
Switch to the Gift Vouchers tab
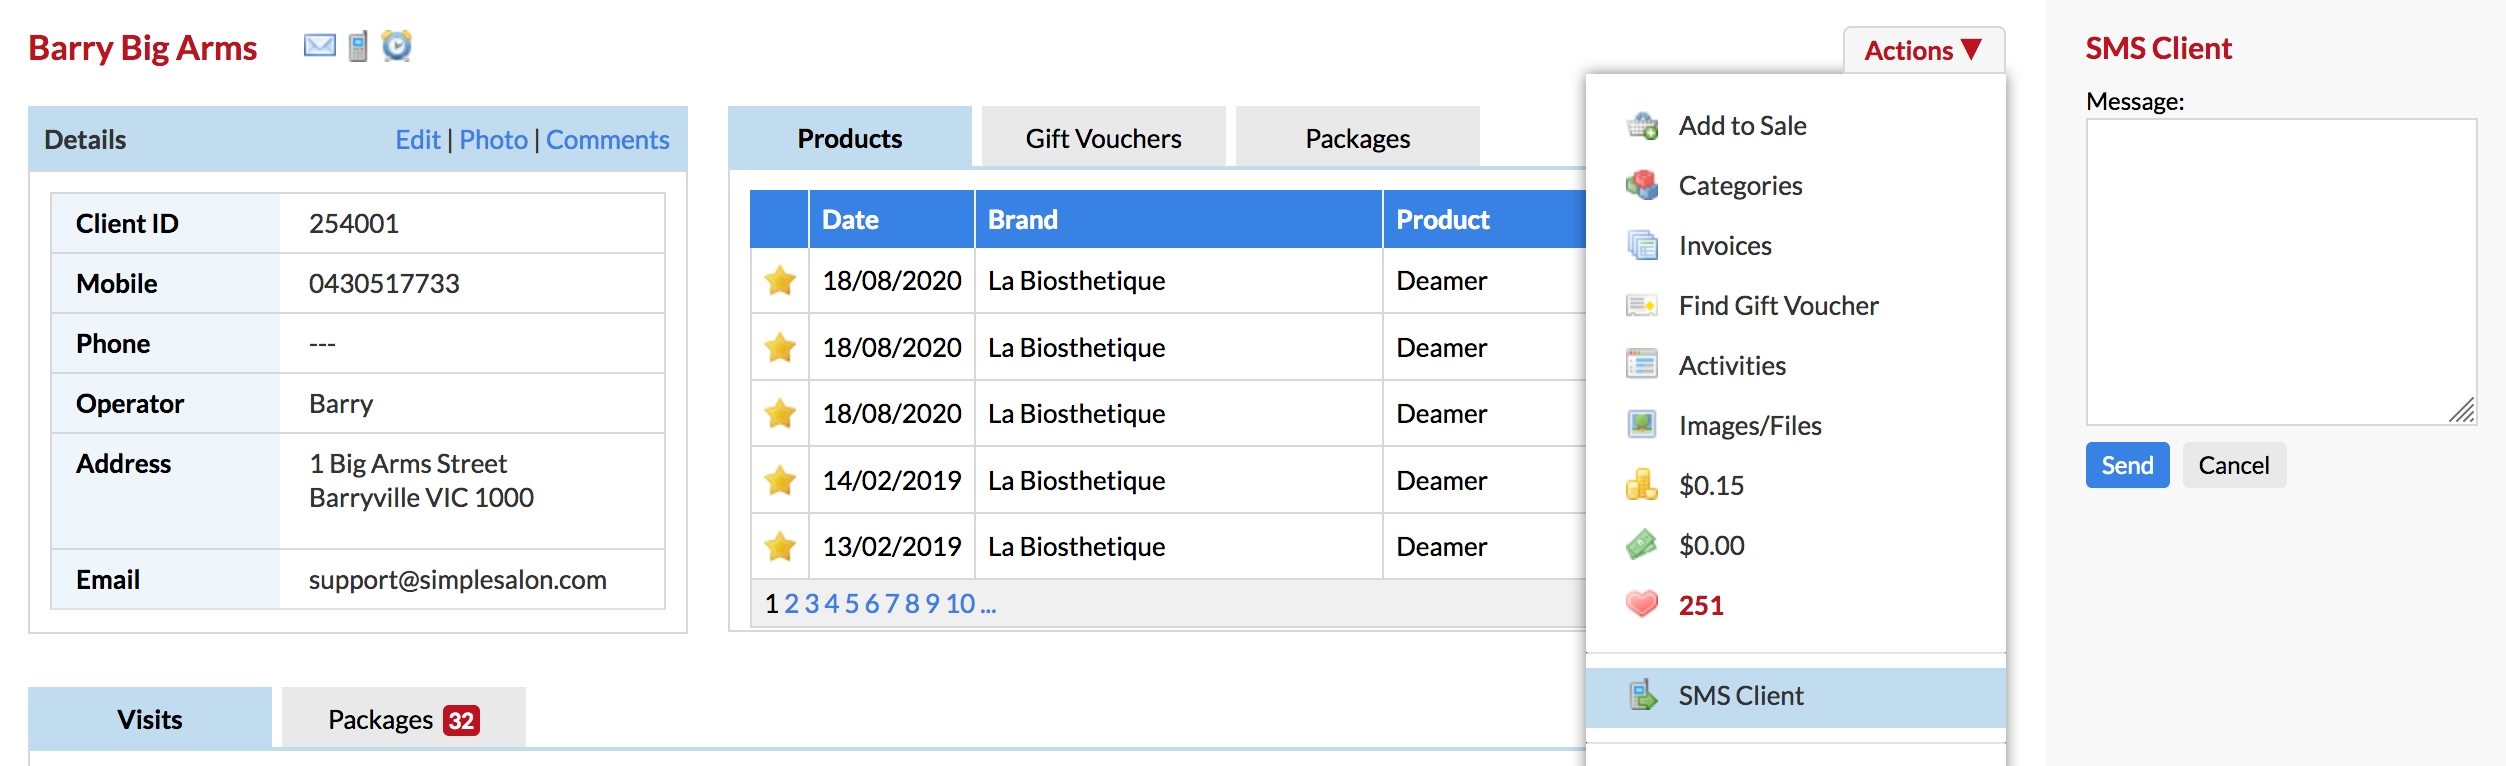pos(1104,138)
